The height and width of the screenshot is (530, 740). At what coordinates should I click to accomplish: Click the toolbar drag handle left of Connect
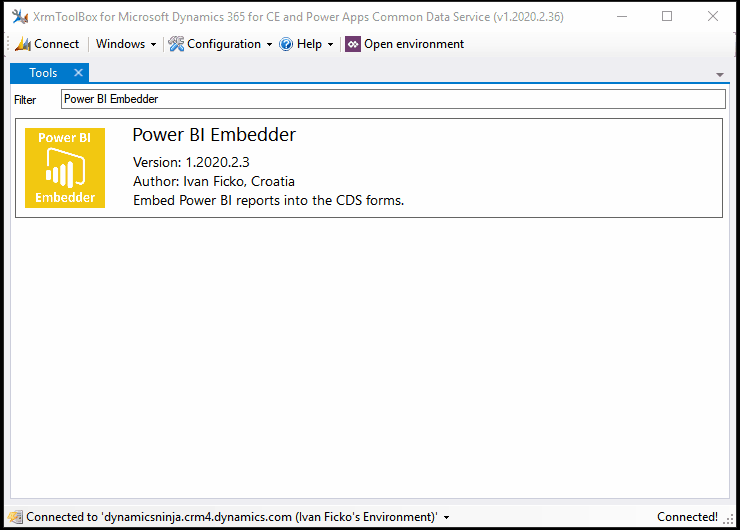[8, 44]
